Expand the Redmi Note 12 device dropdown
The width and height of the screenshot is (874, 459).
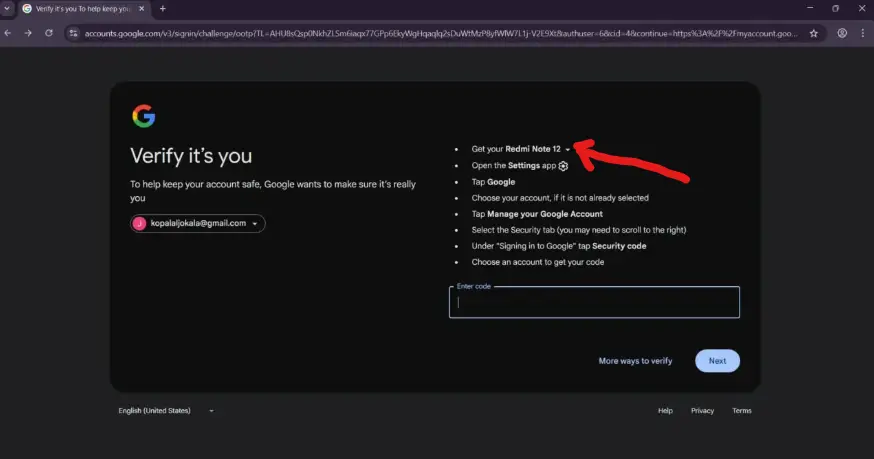567,149
